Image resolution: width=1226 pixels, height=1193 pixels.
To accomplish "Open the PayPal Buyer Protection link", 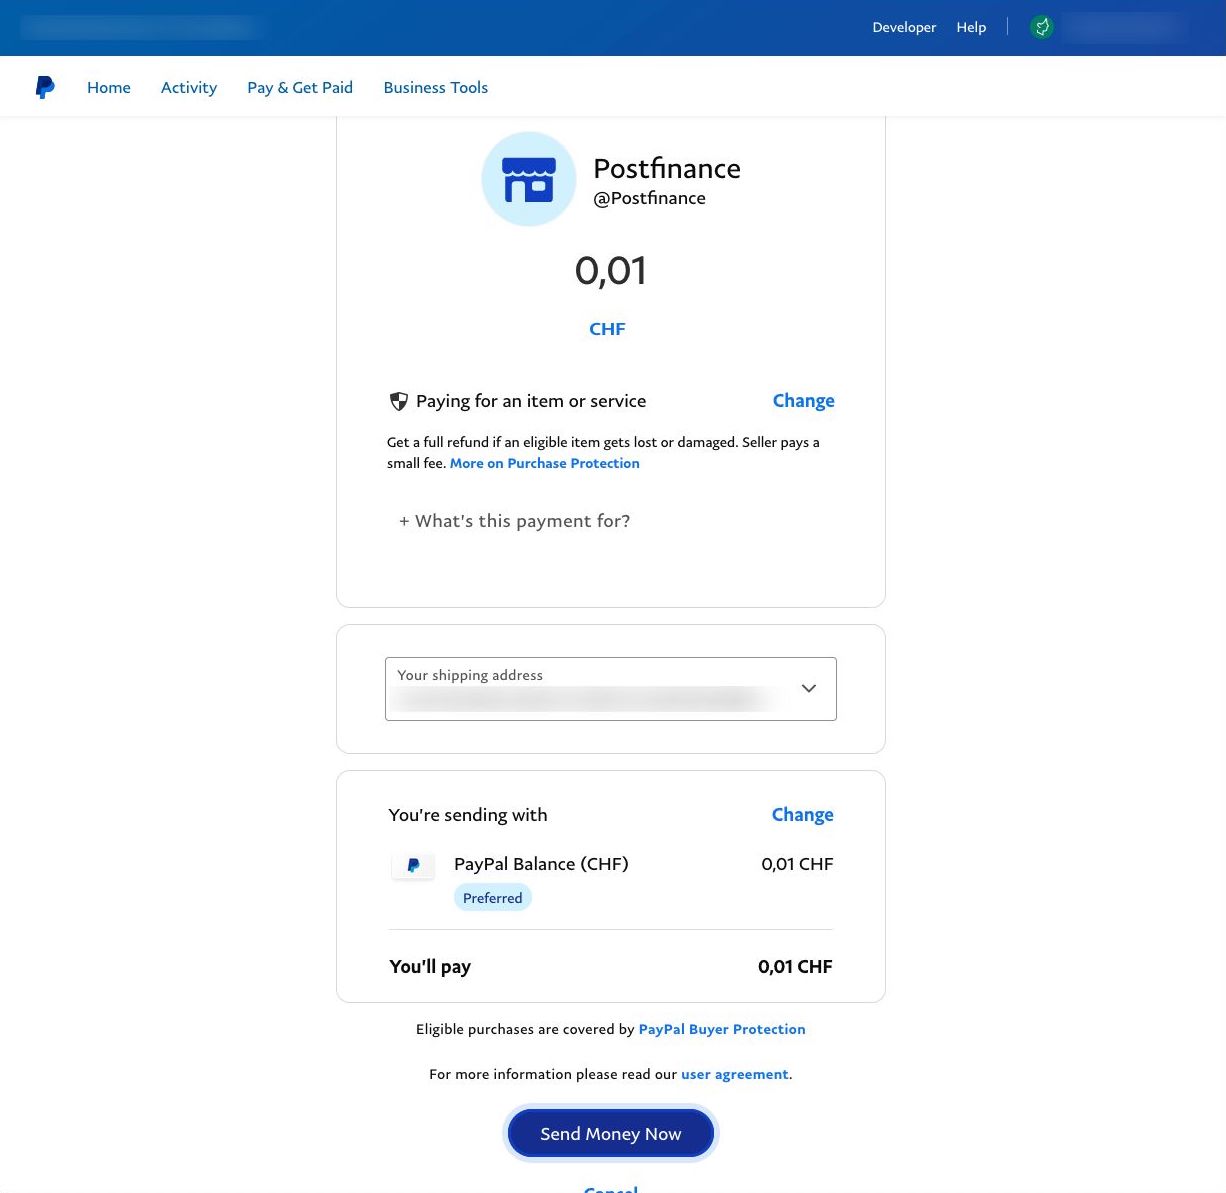I will pyautogui.click(x=722, y=1029).
